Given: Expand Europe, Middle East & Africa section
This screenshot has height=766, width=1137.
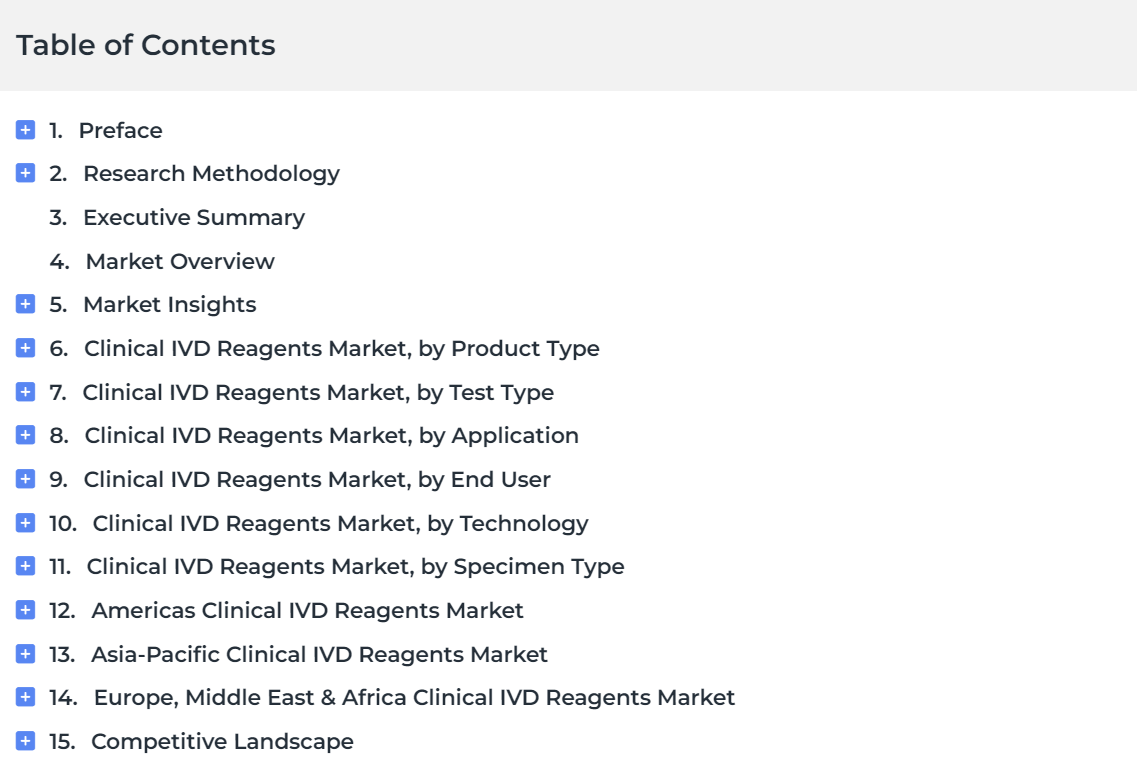Looking at the screenshot, I should coord(25,697).
